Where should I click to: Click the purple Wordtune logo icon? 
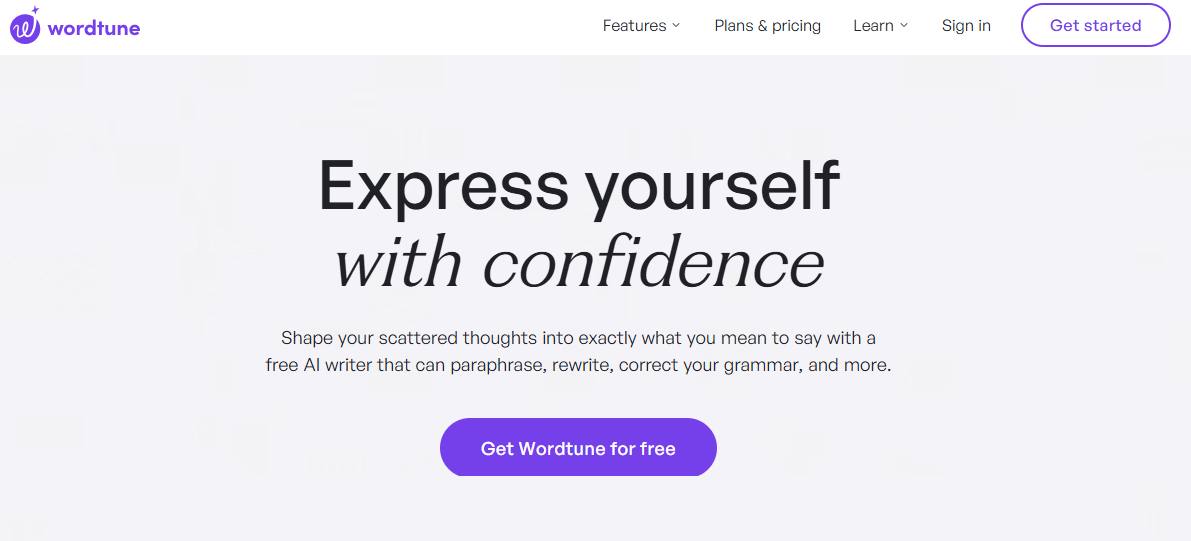tap(24, 27)
